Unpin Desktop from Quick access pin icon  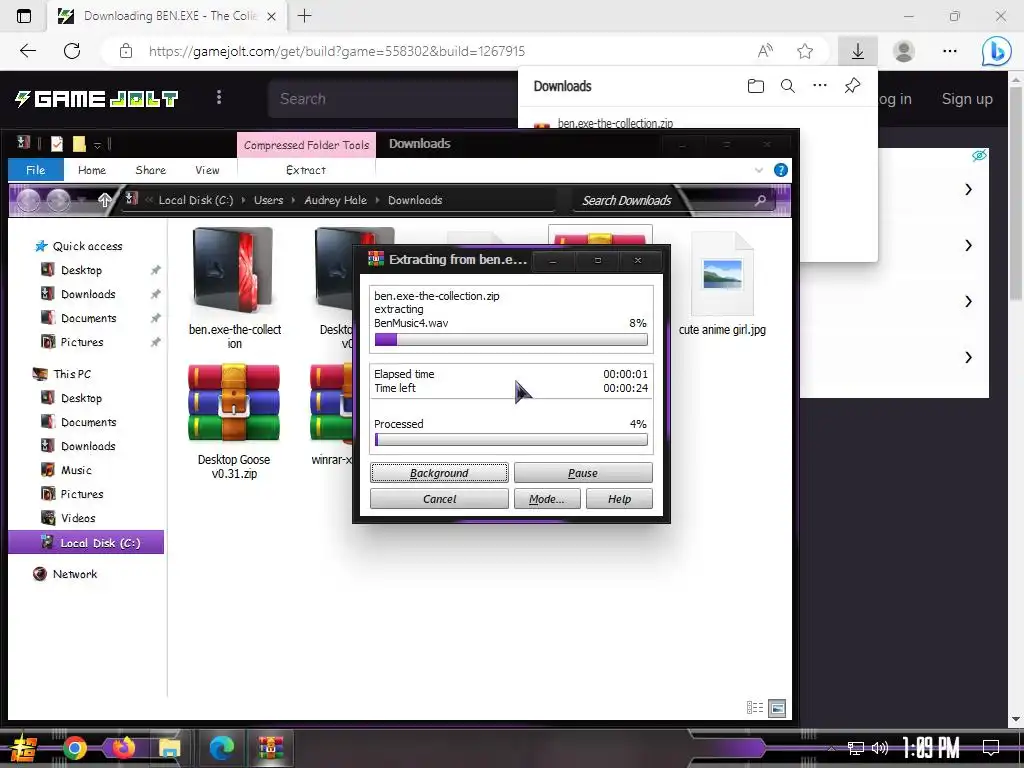155,270
